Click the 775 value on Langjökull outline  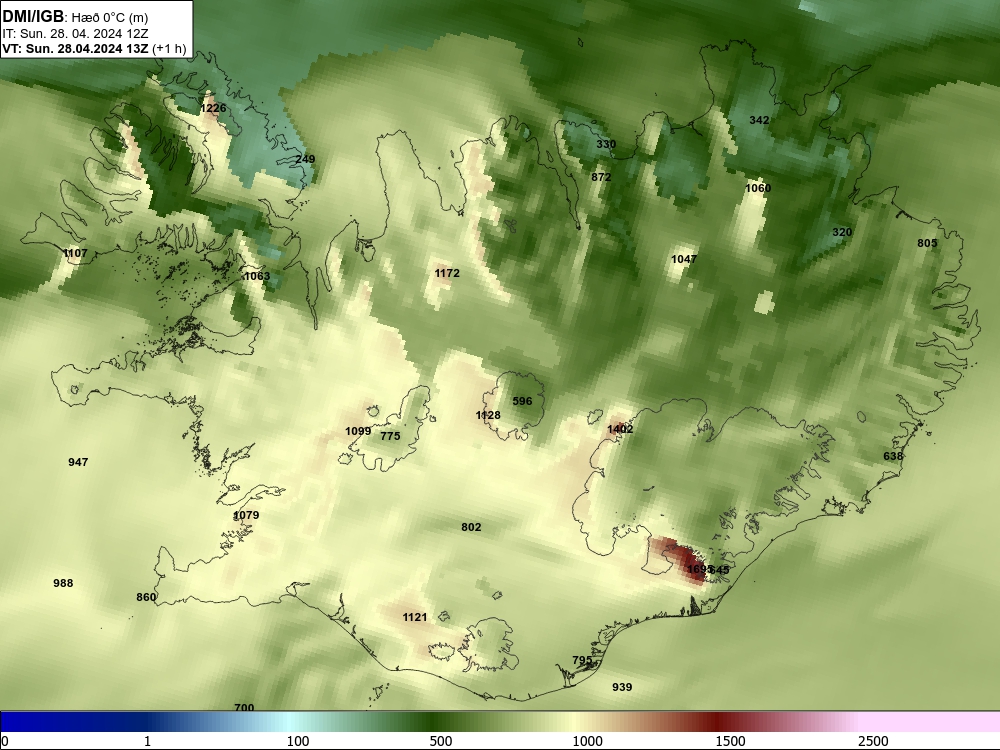tap(390, 436)
